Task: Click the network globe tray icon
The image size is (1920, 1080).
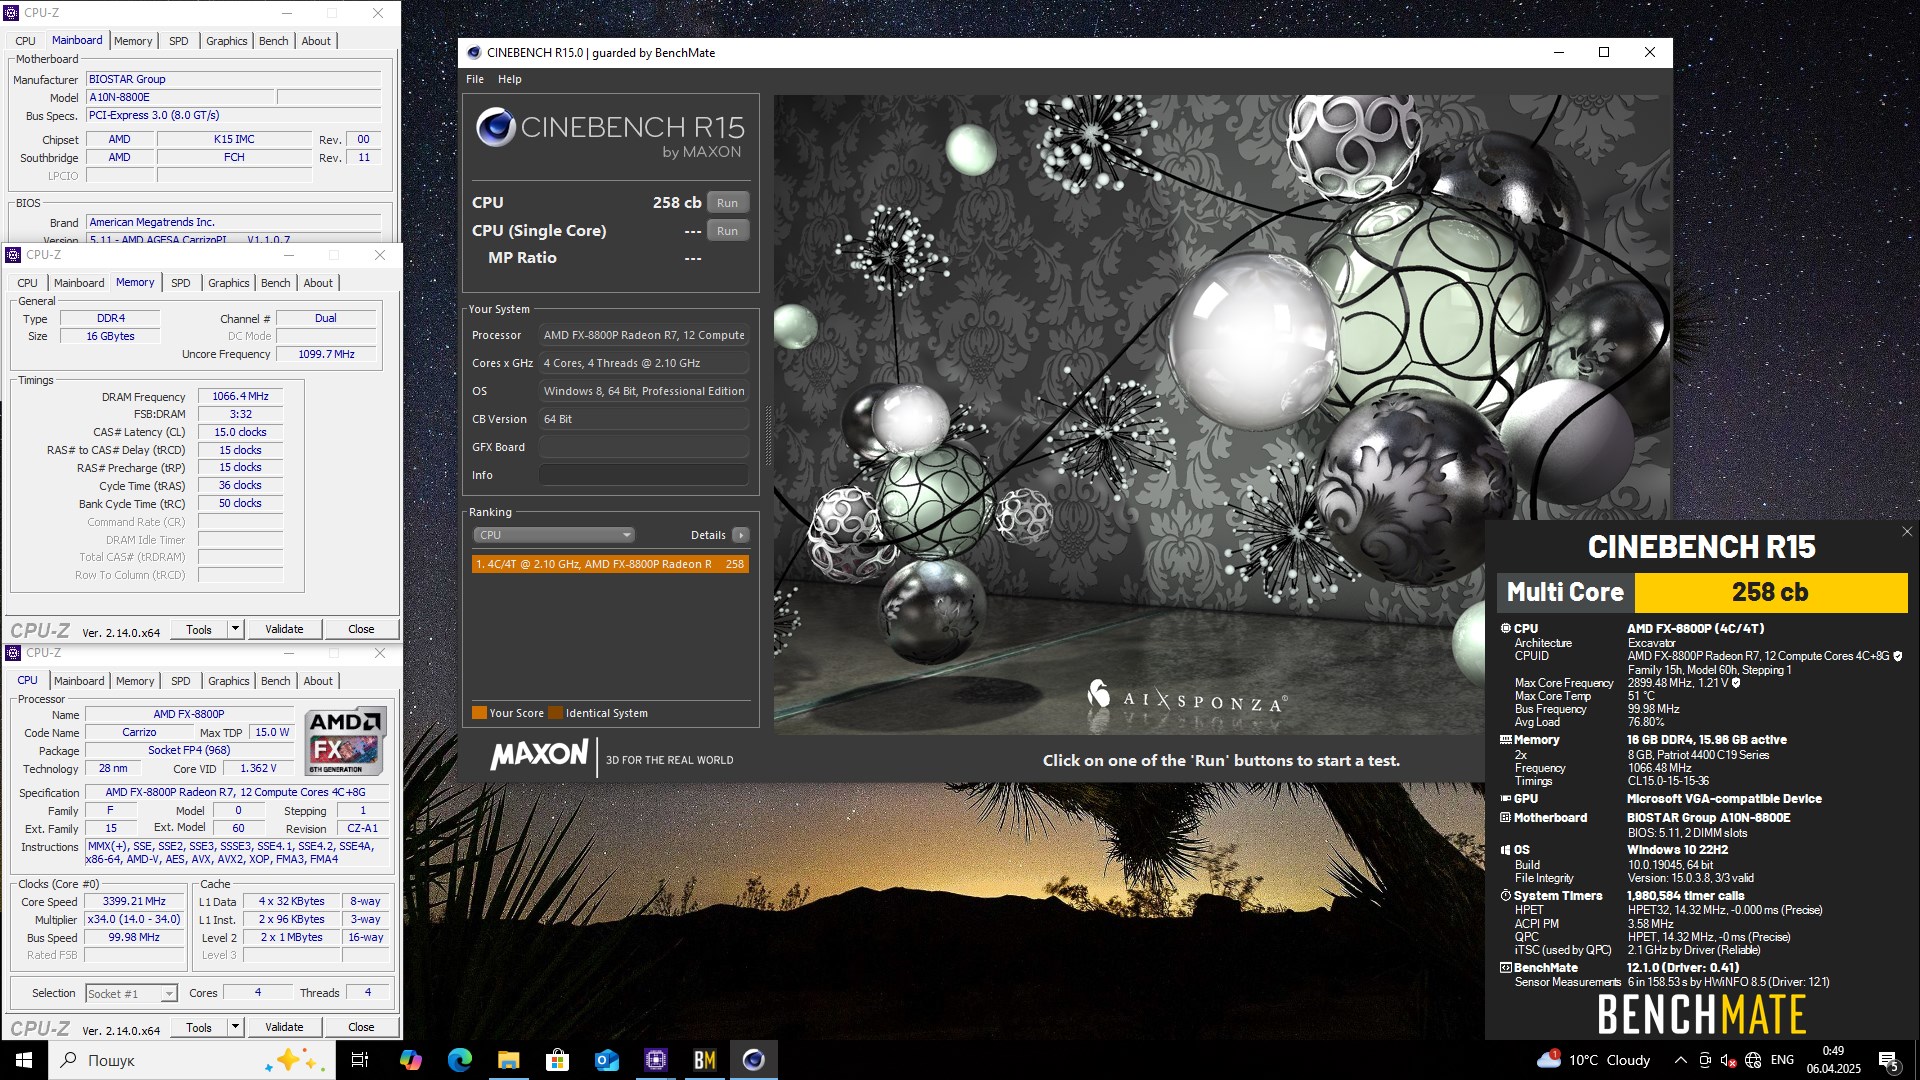Action: [x=1753, y=1060]
